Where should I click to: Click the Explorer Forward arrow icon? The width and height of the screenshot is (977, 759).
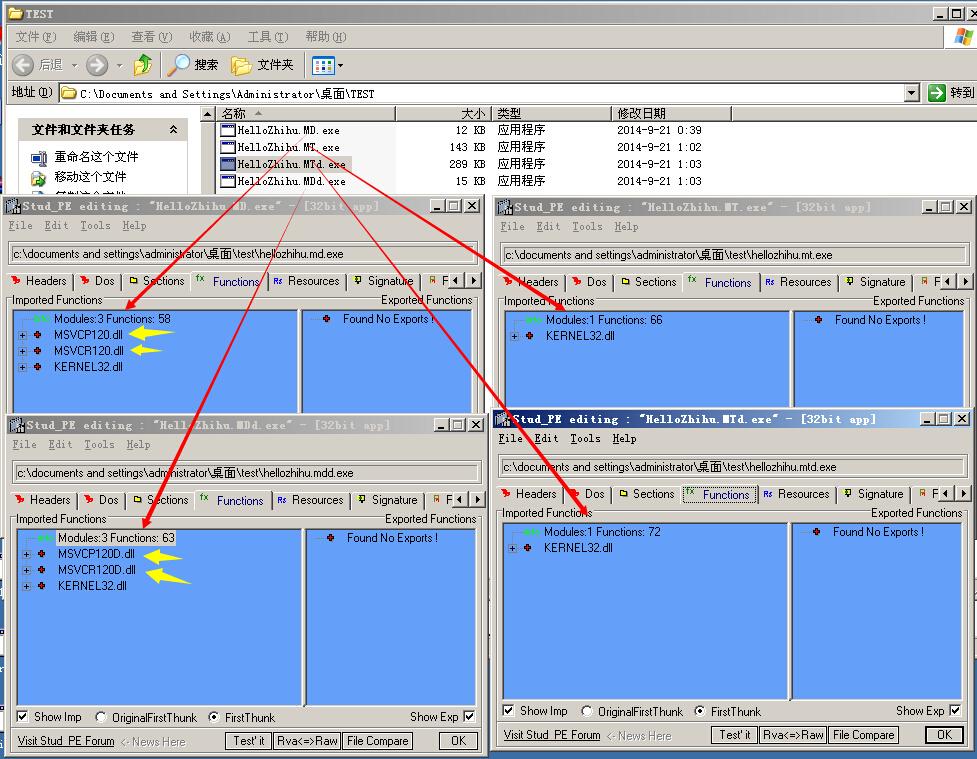tap(97, 65)
